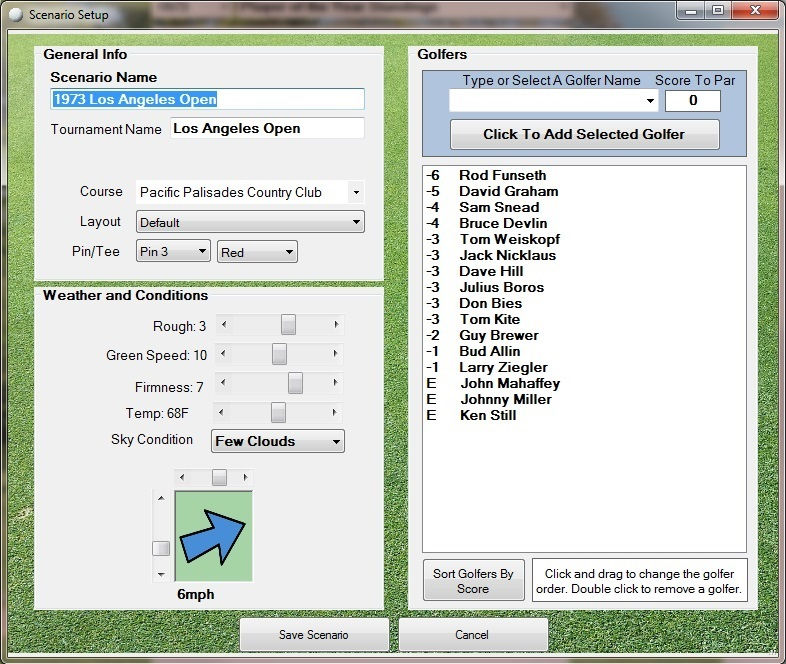Viewport: 786px width, 664px height.
Task: Click the Rough slider thumb
Action: click(288, 325)
